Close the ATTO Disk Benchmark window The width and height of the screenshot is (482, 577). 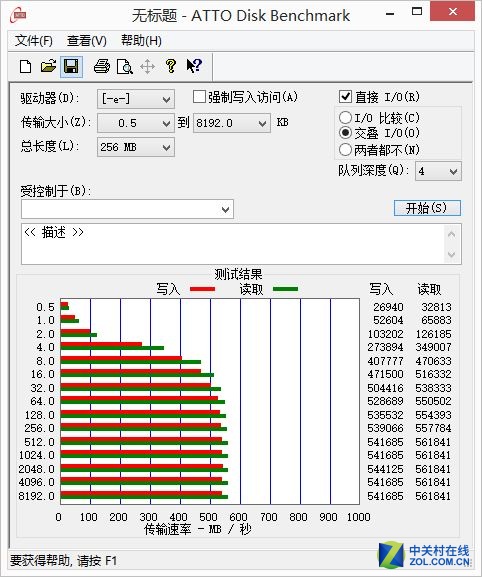(x=452, y=12)
